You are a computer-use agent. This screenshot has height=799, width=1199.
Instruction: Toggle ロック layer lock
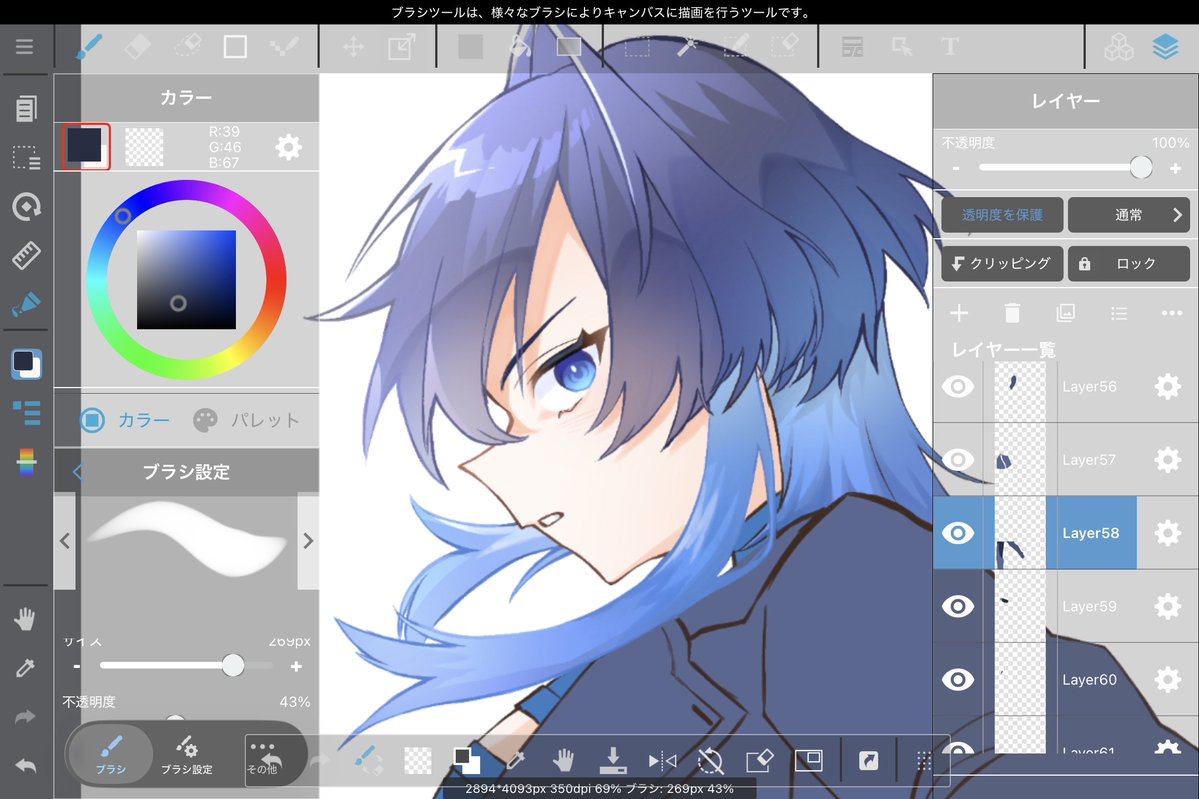point(1129,263)
